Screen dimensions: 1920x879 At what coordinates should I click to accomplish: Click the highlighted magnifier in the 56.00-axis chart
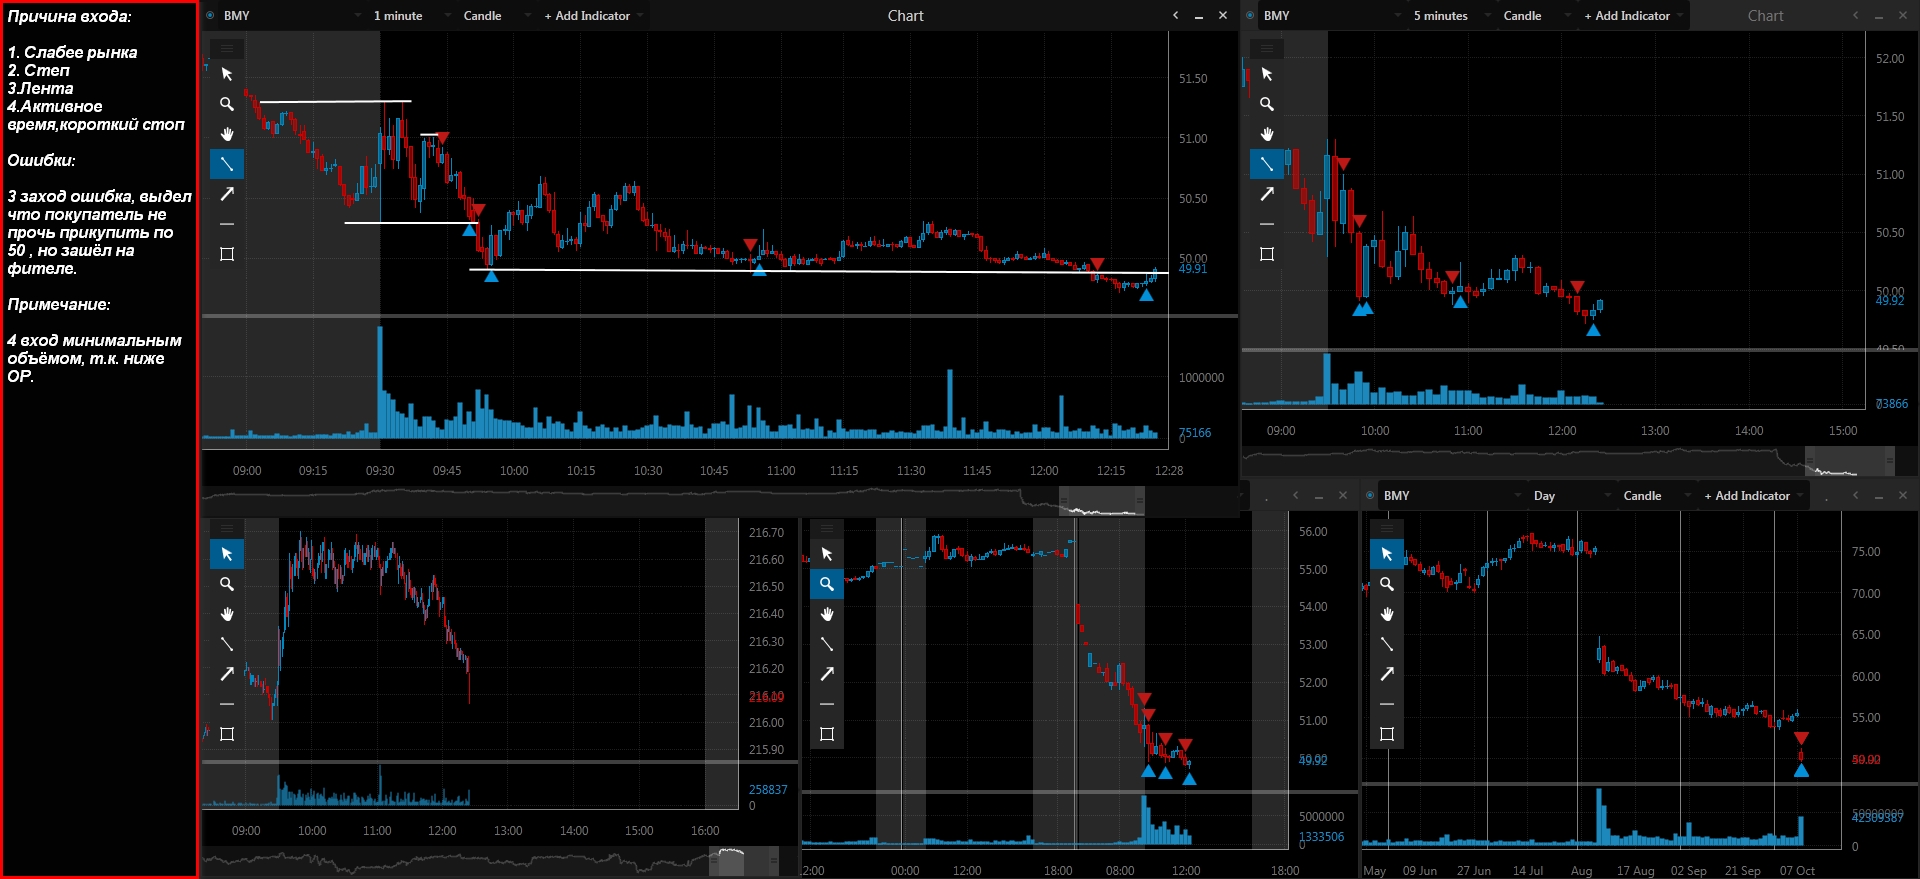click(827, 584)
